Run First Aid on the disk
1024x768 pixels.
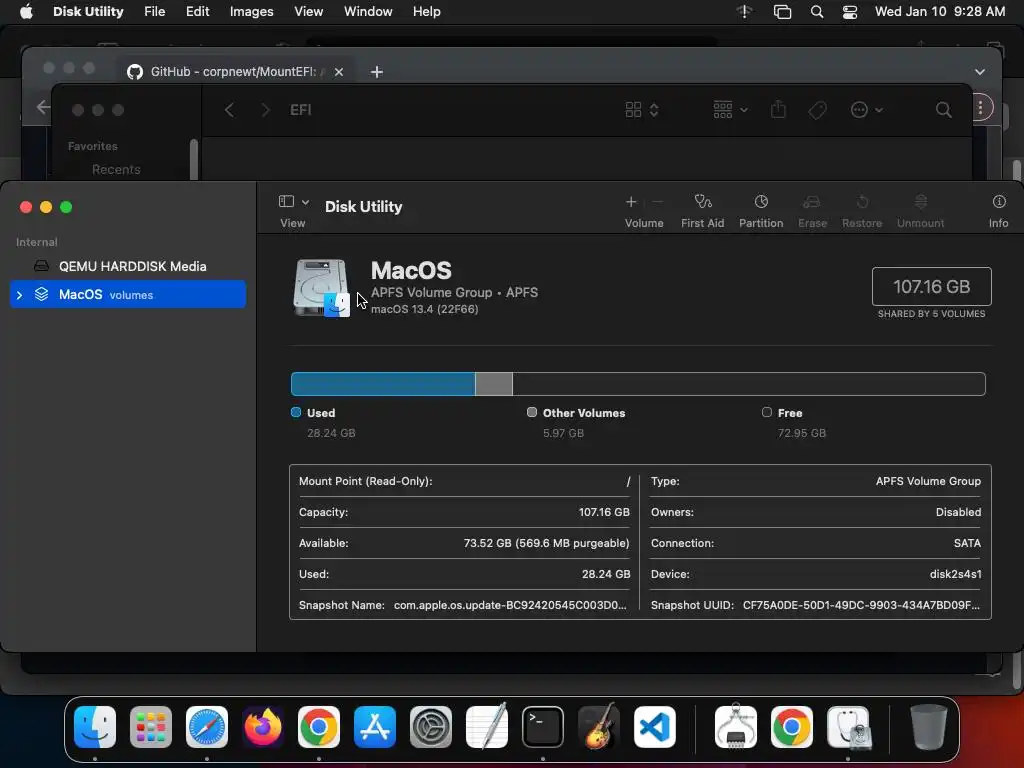tap(703, 202)
